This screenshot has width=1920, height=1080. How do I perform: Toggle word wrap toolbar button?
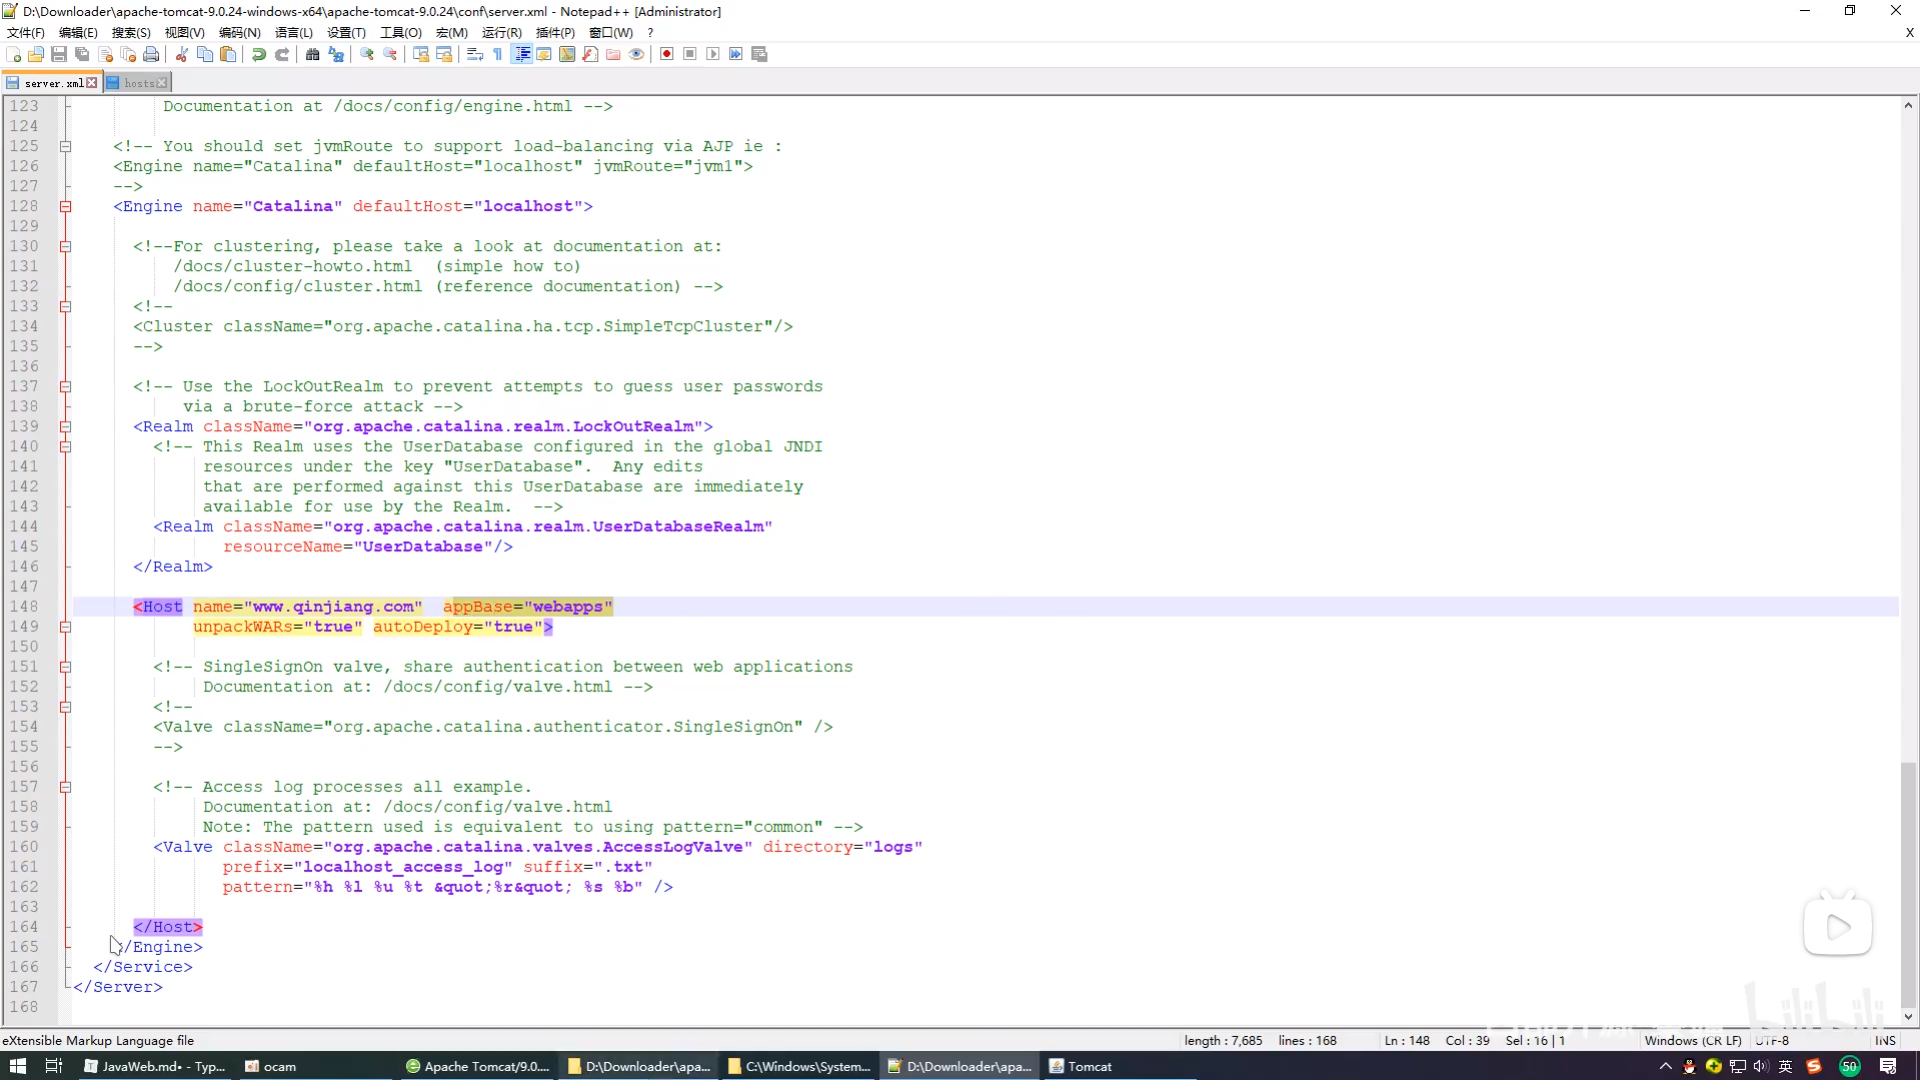475,54
